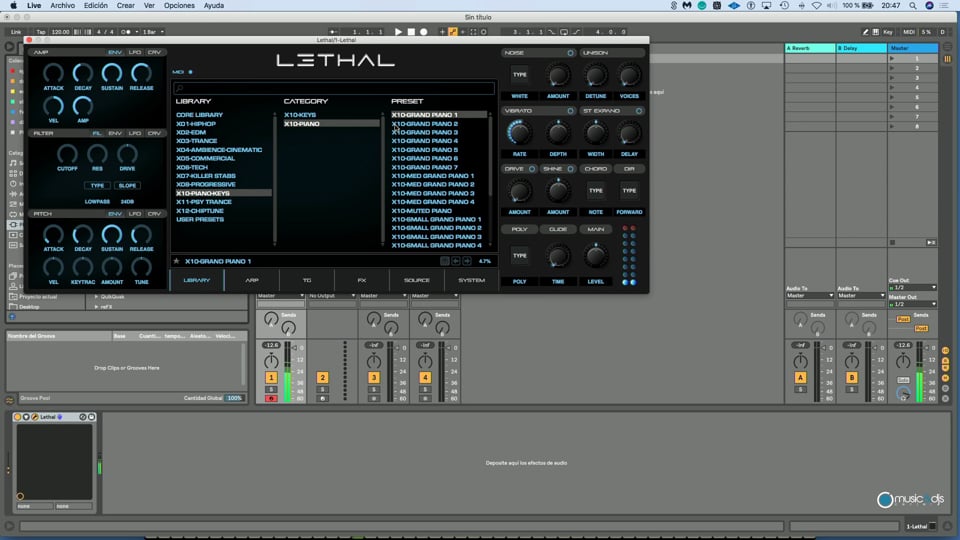Click filter TYPE button
The width and height of the screenshot is (960, 540).
coord(97,186)
